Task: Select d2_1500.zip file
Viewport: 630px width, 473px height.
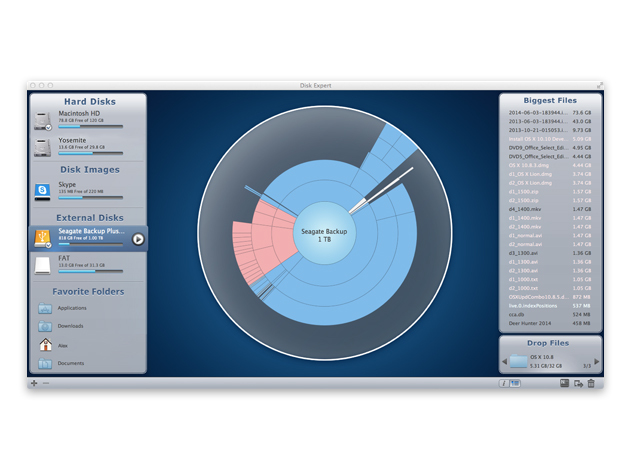Action: [x=550, y=201]
